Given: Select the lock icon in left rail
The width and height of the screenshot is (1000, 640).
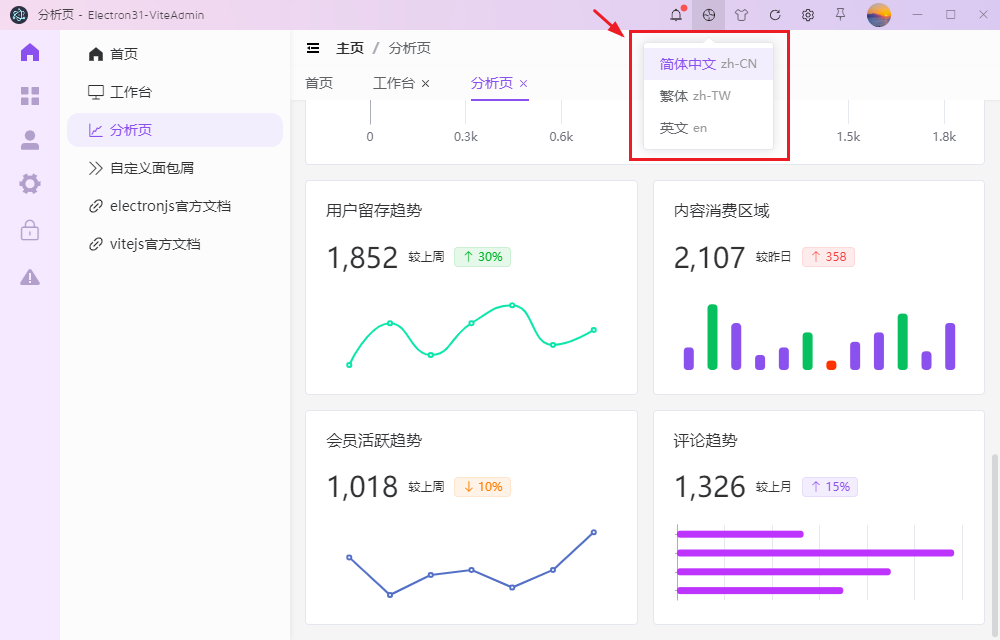Looking at the screenshot, I should click(30, 229).
